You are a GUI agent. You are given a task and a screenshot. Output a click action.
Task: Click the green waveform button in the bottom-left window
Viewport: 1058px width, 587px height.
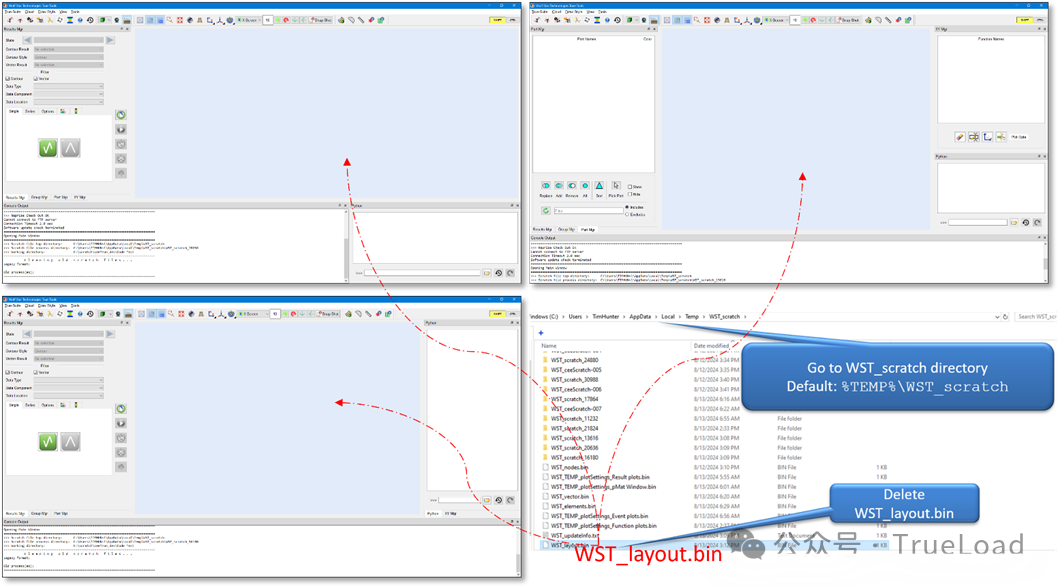click(47, 442)
